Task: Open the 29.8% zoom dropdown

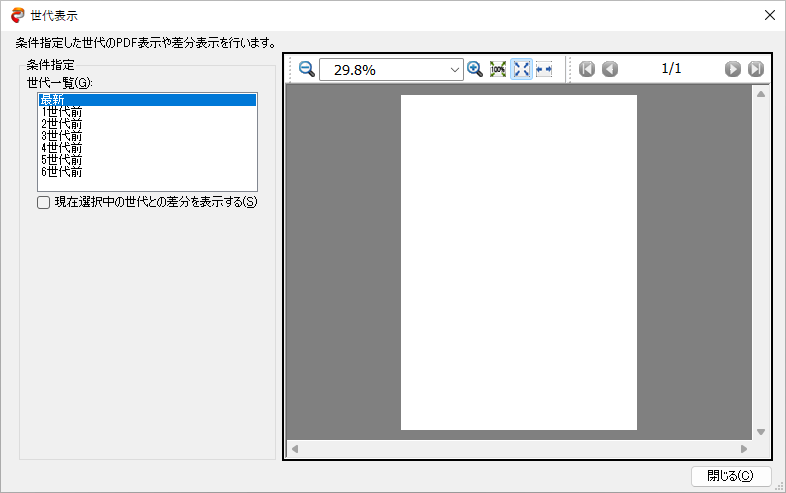Action: pyautogui.click(x=454, y=70)
